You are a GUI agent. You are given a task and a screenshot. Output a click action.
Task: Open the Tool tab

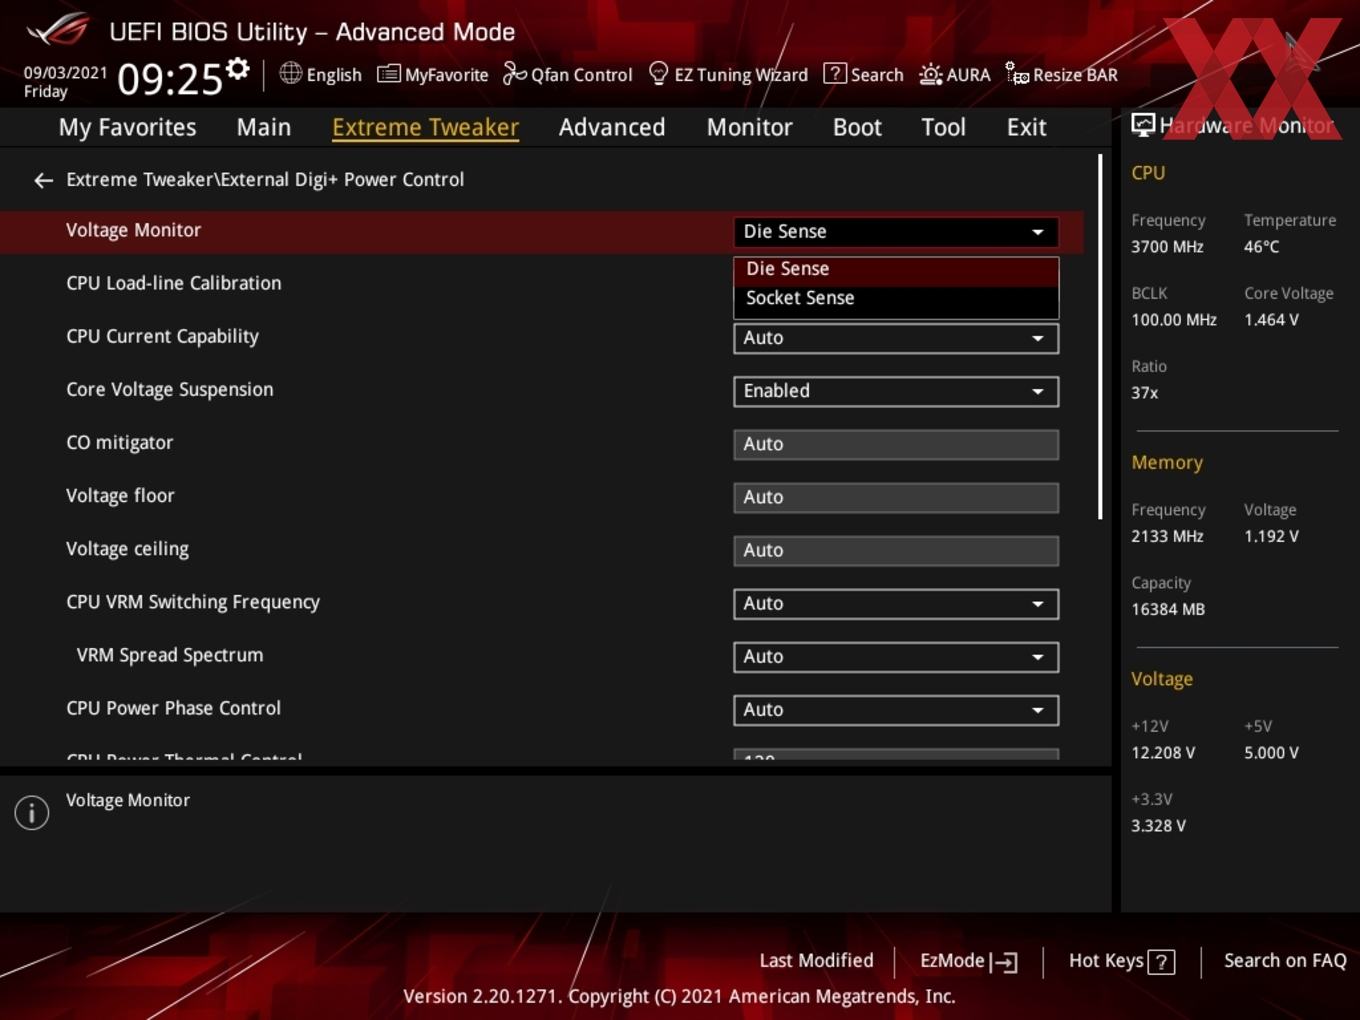943,128
